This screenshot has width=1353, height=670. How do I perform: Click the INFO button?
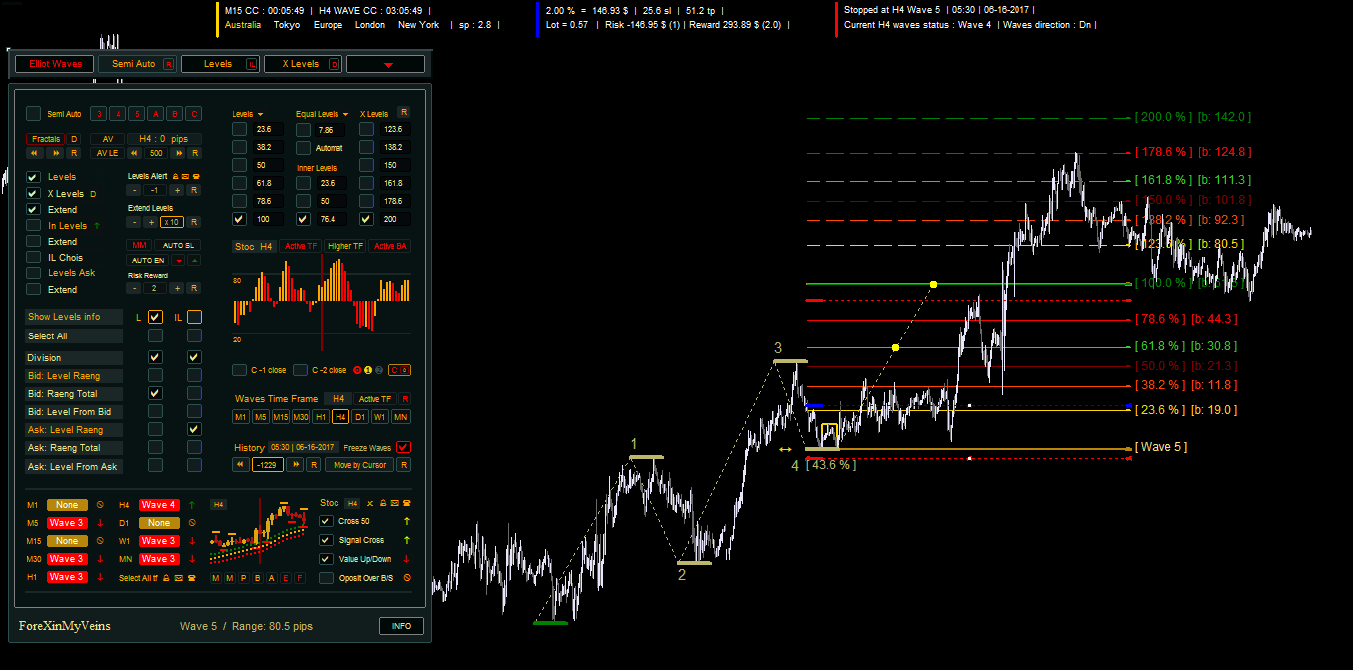tap(401, 626)
